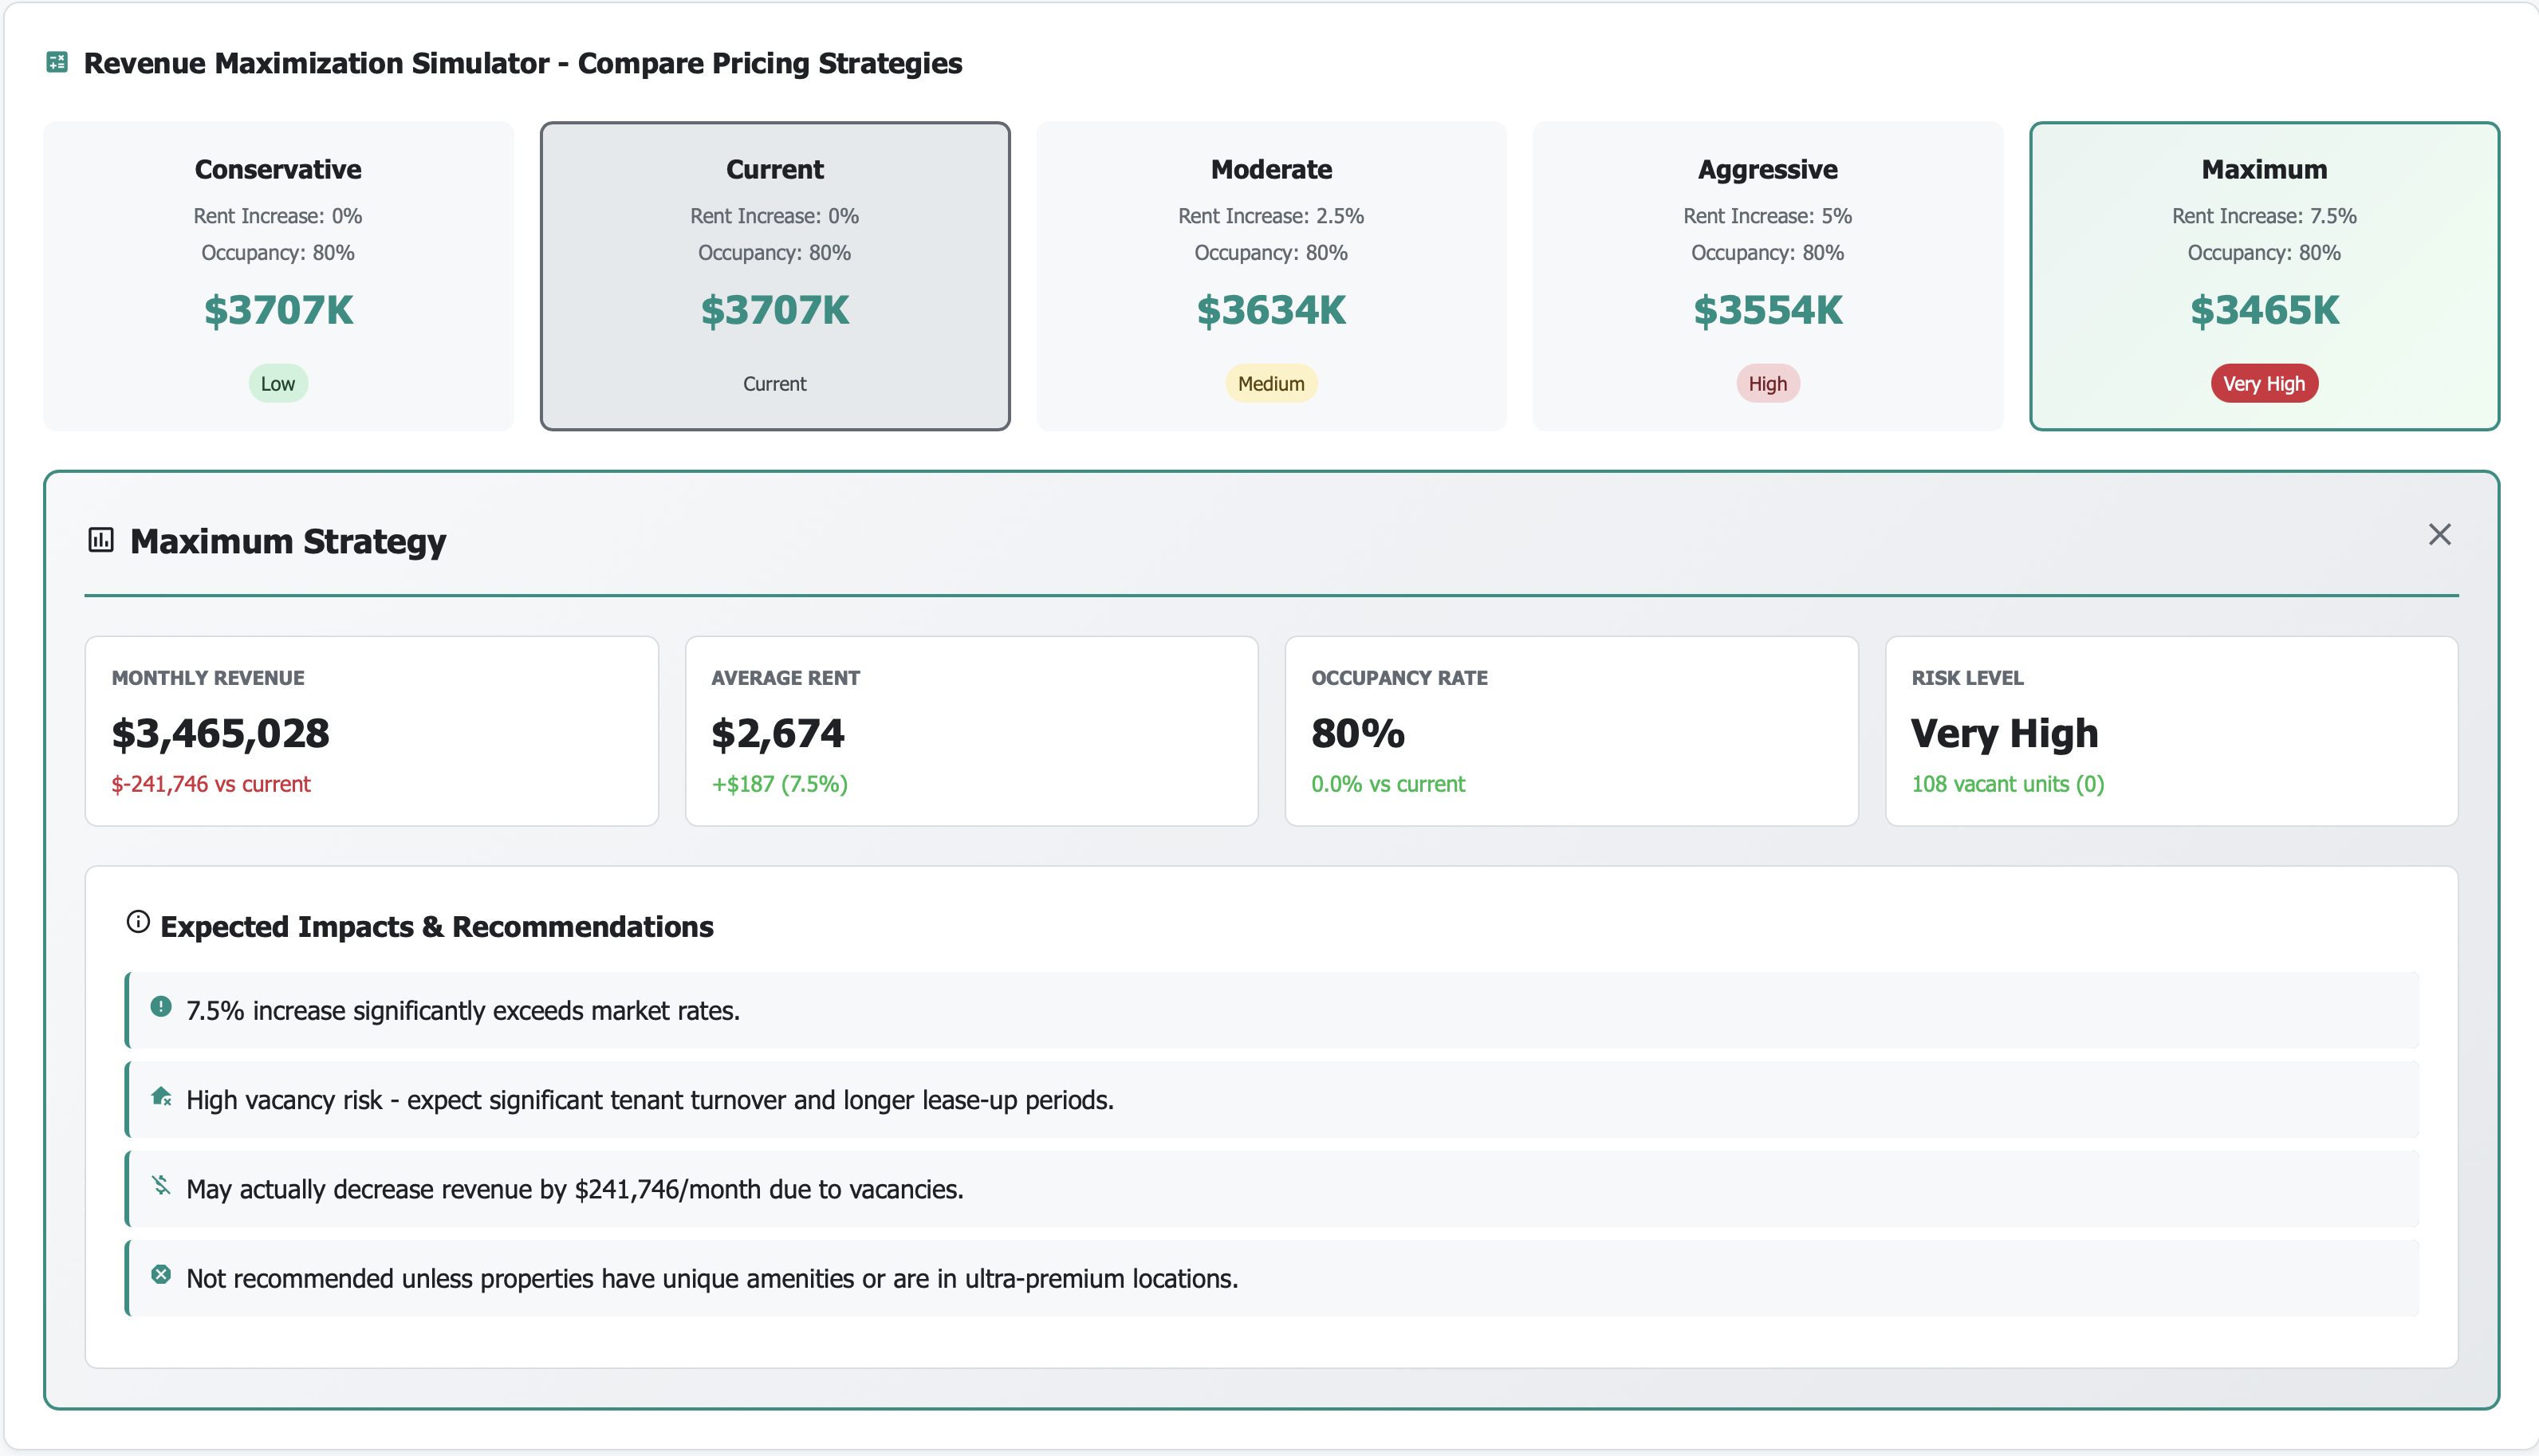Click the Average Rent metric card
The width and height of the screenshot is (2539, 1456).
[x=971, y=731]
